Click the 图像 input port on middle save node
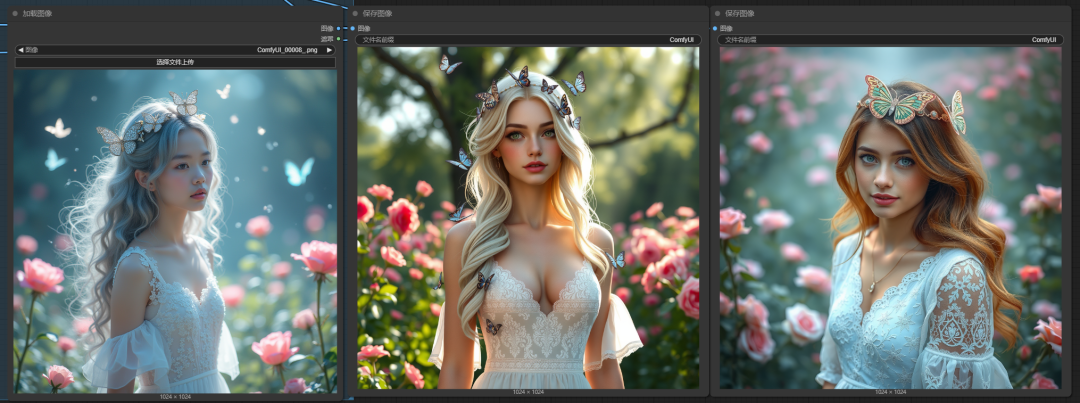The width and height of the screenshot is (1080, 403). pyautogui.click(x=353, y=28)
